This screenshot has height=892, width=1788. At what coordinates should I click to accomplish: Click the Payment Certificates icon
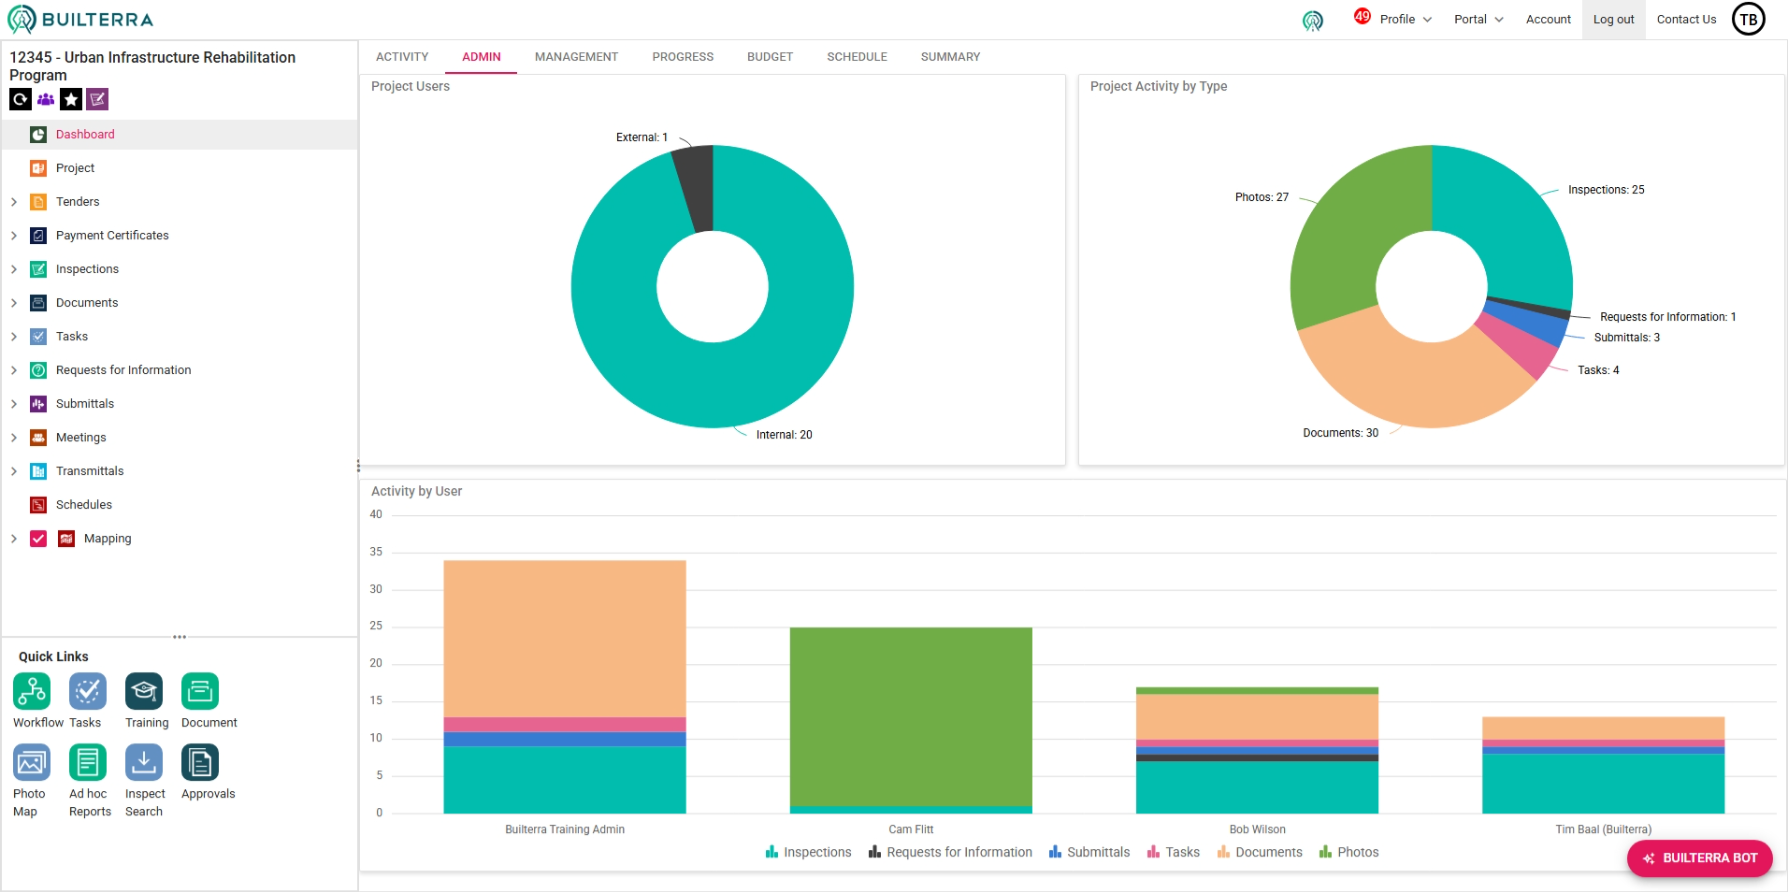point(38,235)
